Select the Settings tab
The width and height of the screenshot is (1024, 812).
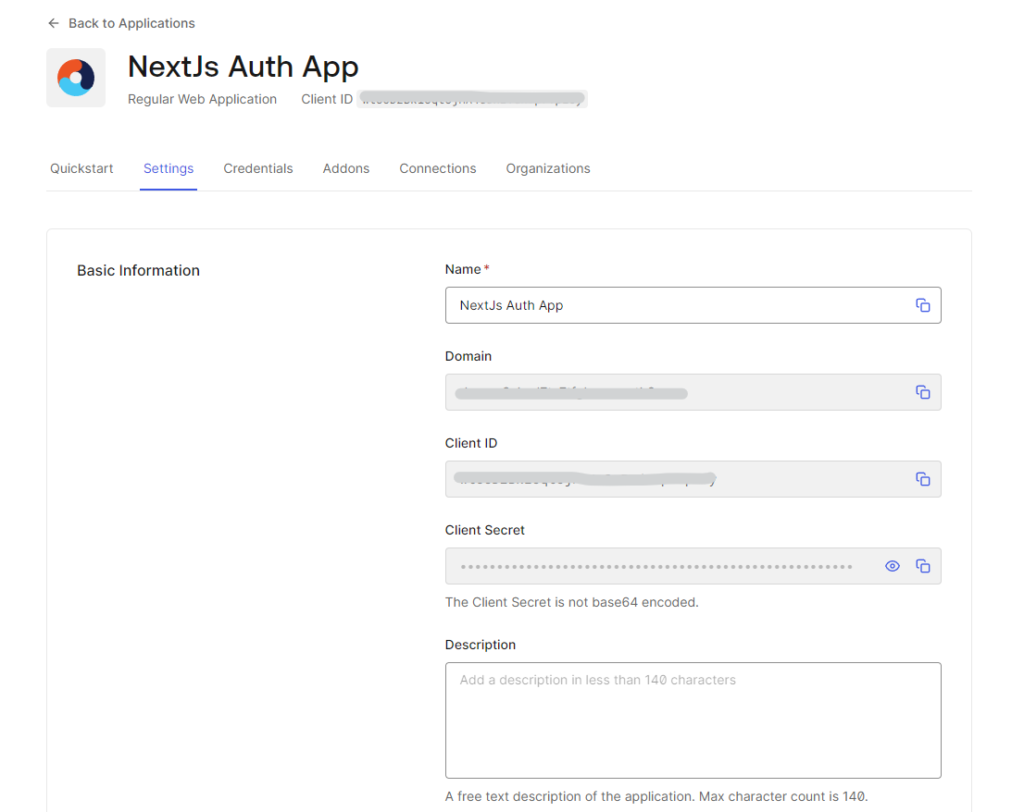(x=168, y=169)
